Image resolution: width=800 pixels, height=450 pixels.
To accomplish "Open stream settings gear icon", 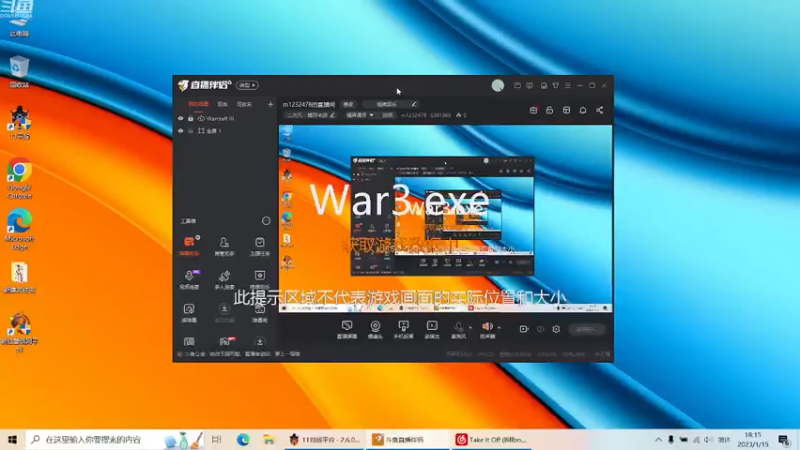I will pyautogui.click(x=556, y=329).
